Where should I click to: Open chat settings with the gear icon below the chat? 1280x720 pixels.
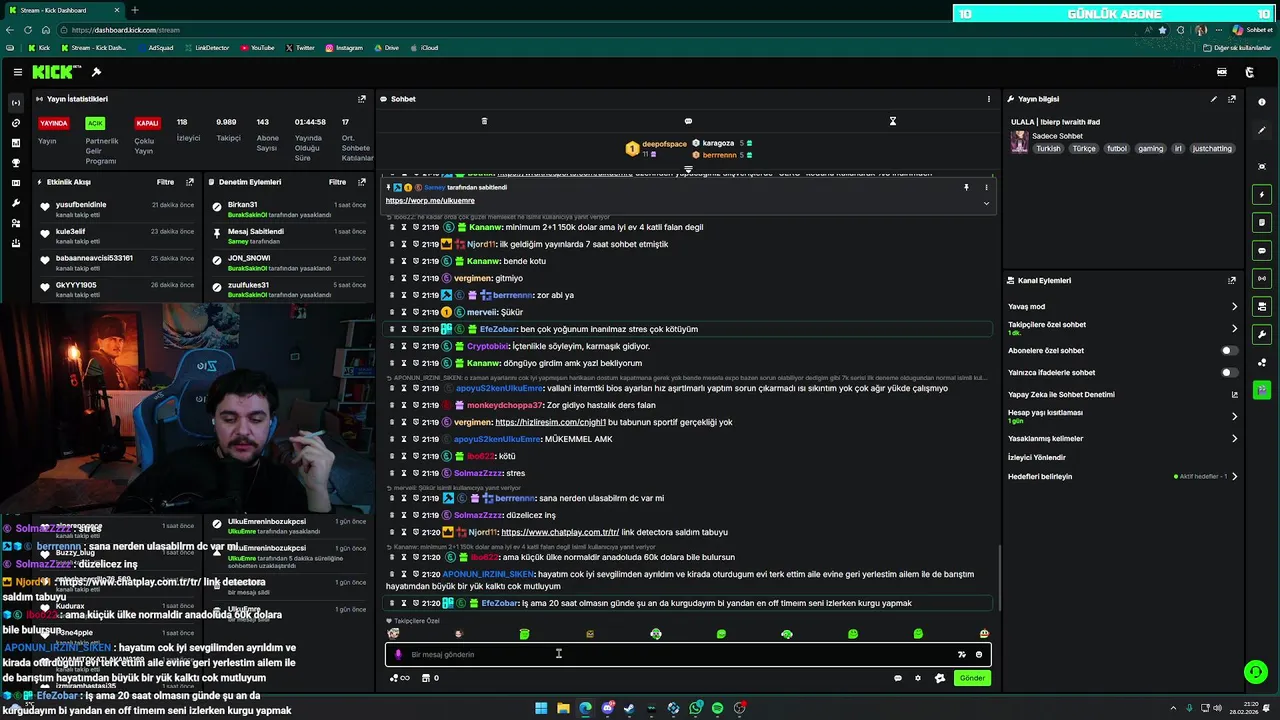[918, 678]
